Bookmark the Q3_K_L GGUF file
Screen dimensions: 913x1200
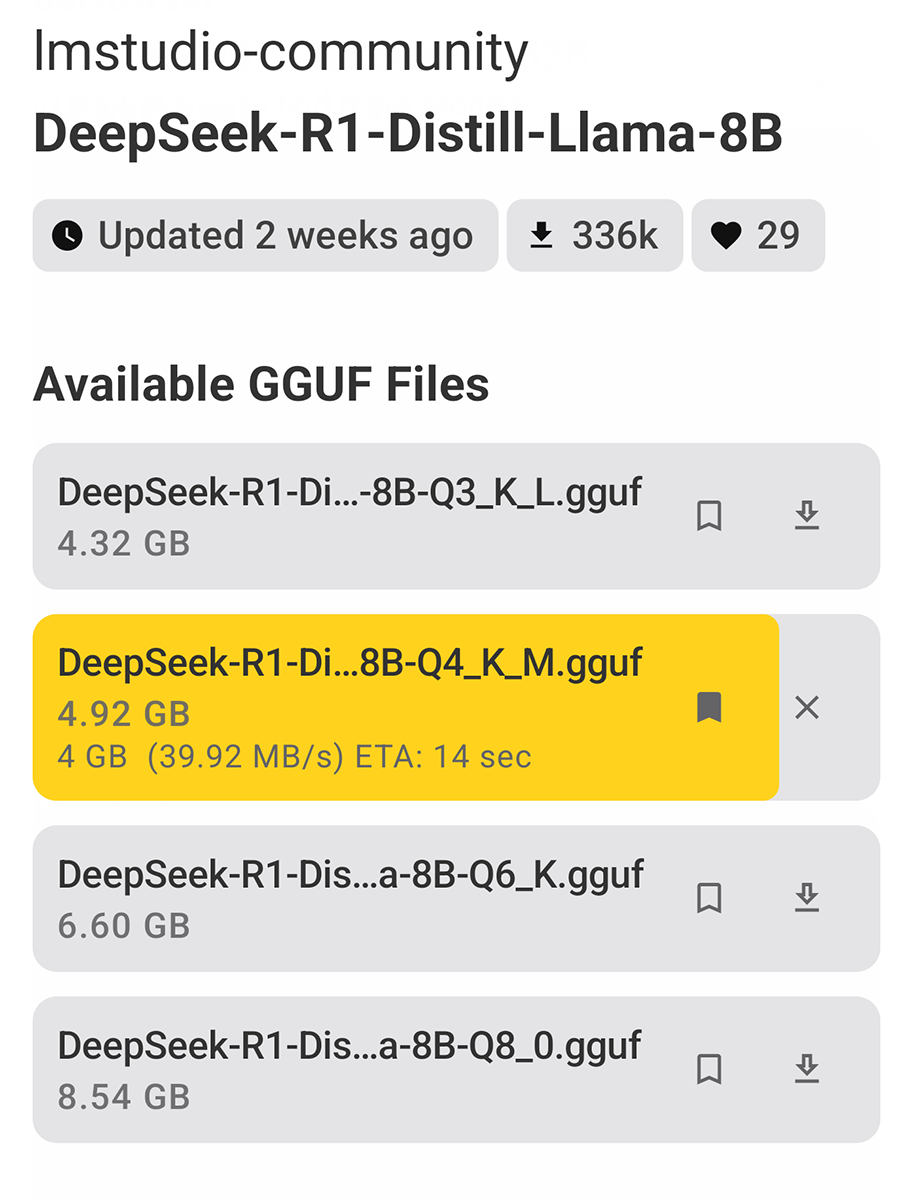click(x=709, y=516)
